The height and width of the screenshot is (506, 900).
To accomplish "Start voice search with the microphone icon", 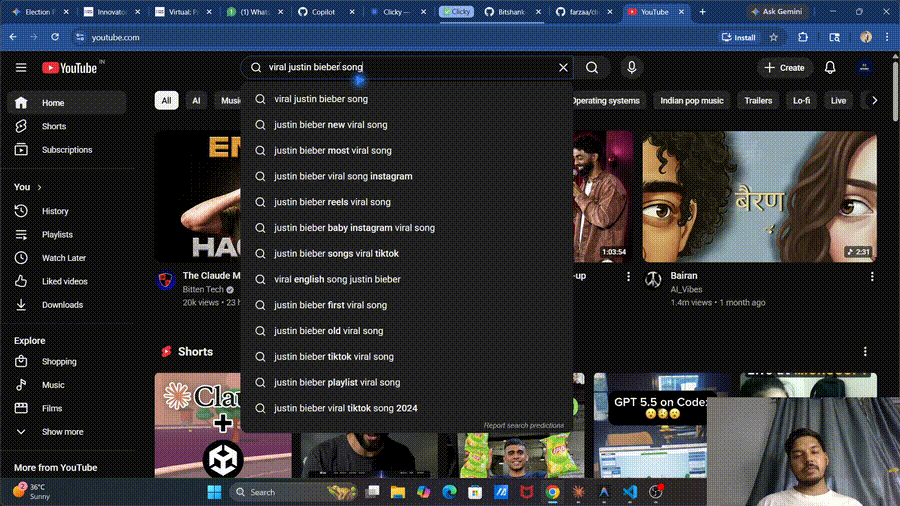I will [x=631, y=68].
